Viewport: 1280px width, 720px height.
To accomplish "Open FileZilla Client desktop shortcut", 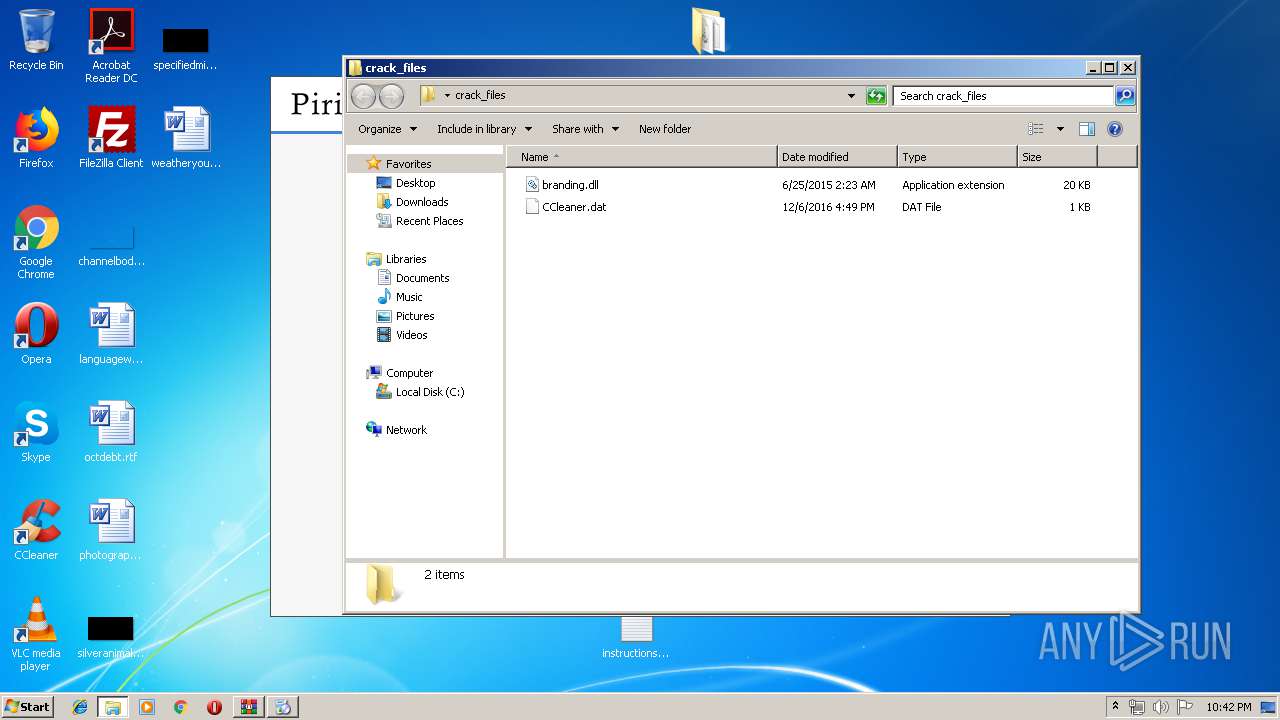I will [x=111, y=138].
